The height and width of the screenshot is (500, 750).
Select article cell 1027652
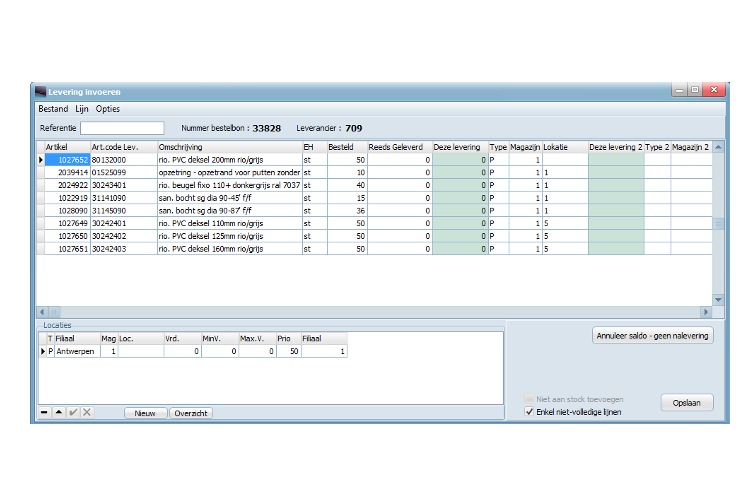click(67, 160)
